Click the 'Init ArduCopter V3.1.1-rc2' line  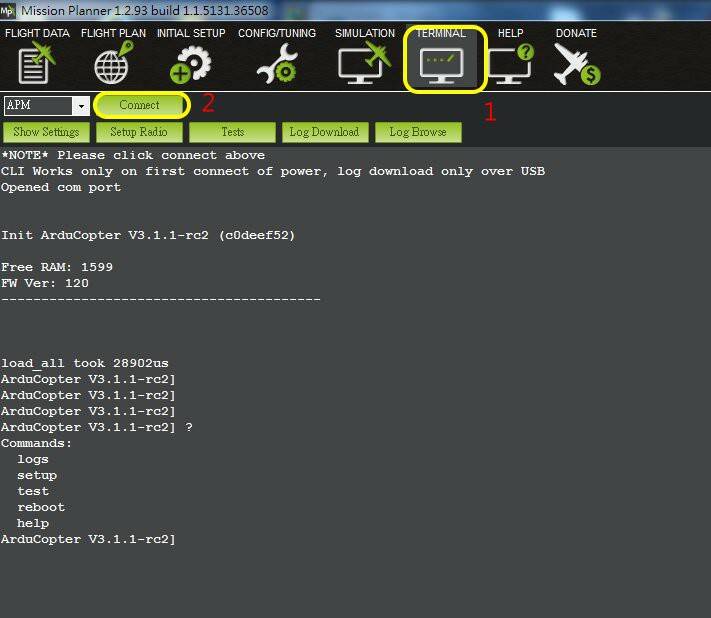click(x=148, y=235)
